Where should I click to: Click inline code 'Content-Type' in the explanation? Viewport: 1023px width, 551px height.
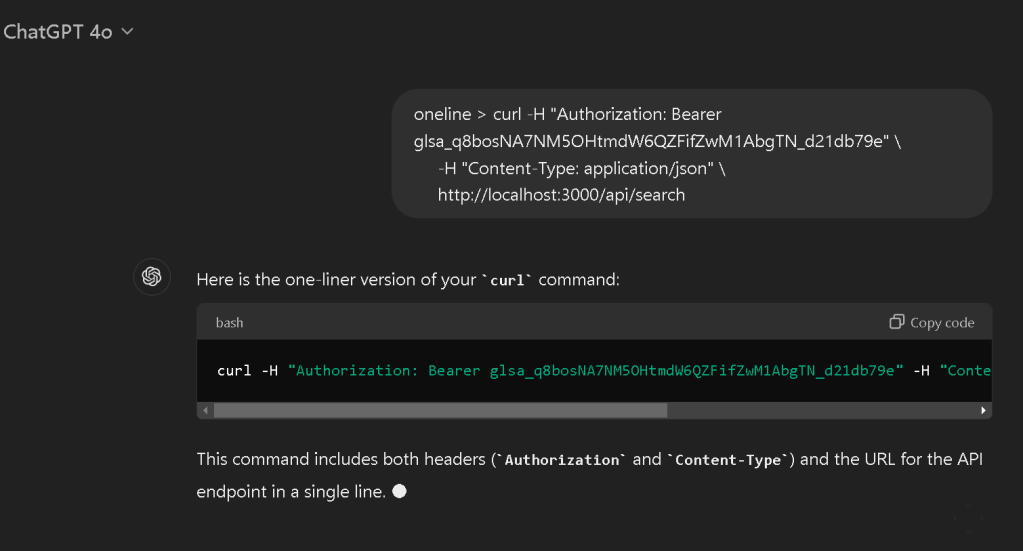tap(727, 460)
